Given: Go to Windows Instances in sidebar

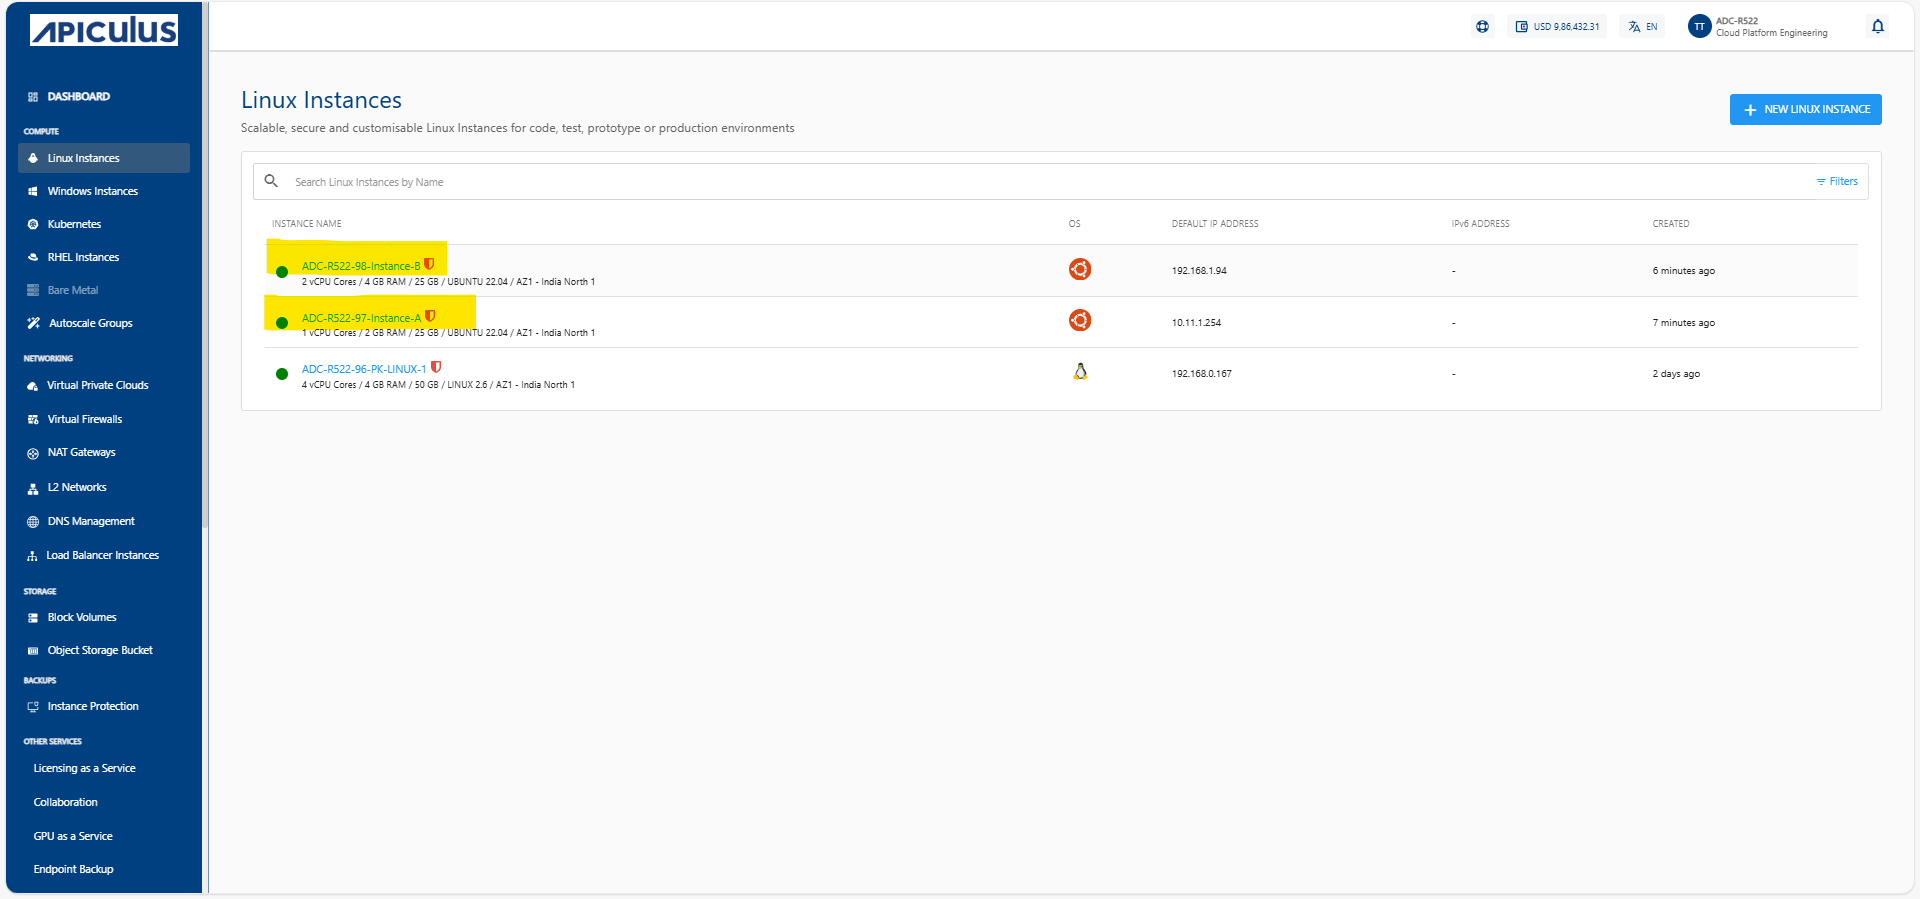Looking at the screenshot, I should (92, 191).
